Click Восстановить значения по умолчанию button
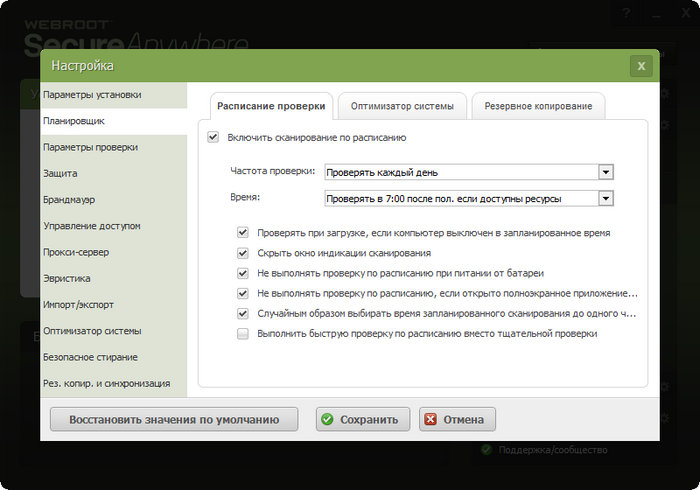Image resolution: width=700 pixels, height=490 pixels. click(174, 419)
